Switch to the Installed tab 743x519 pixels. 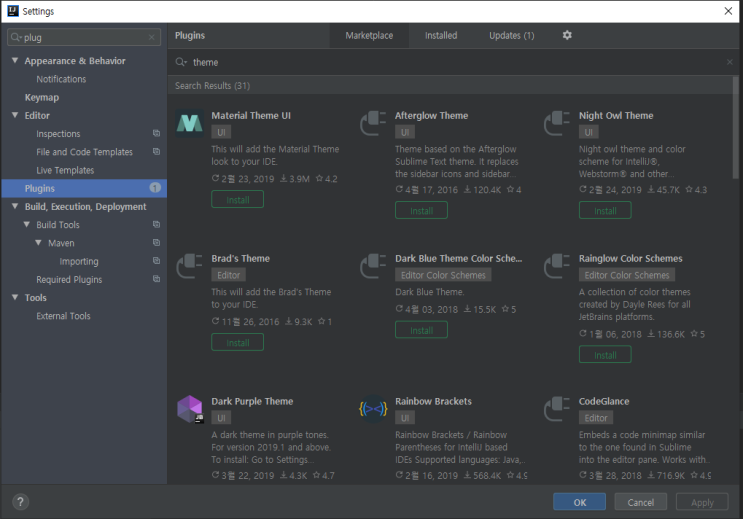(441, 36)
